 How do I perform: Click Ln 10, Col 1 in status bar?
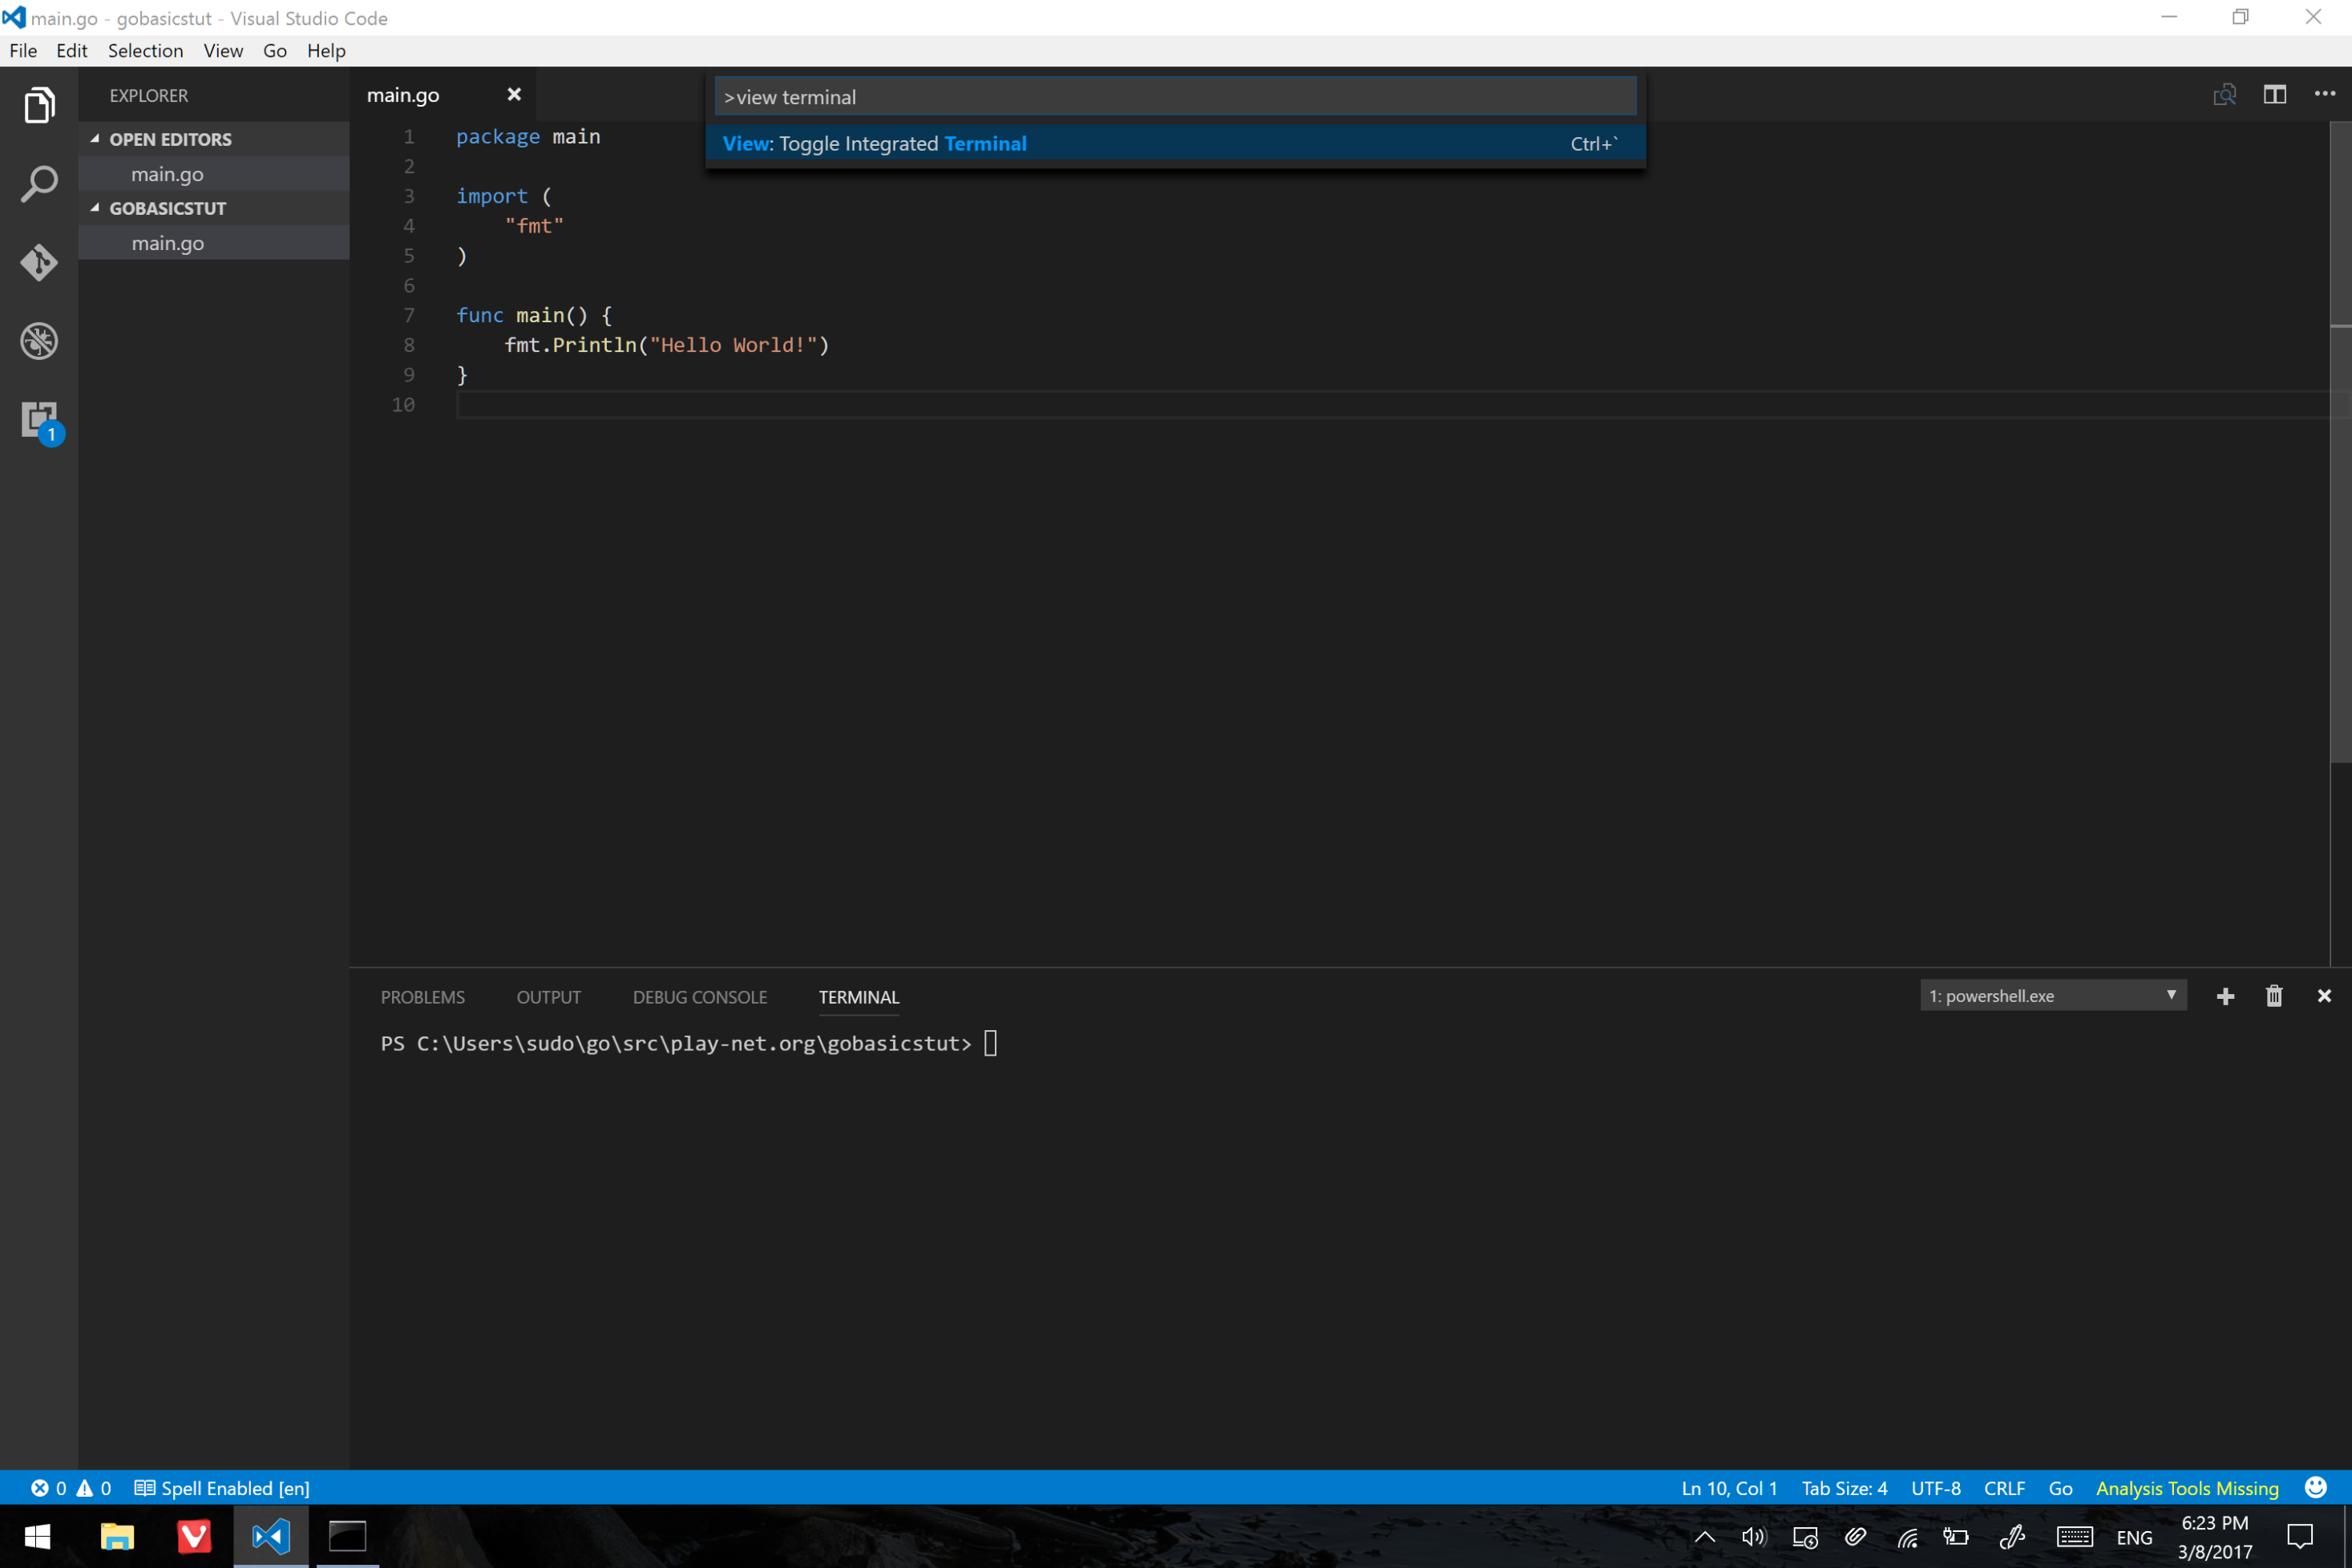(x=1729, y=1488)
